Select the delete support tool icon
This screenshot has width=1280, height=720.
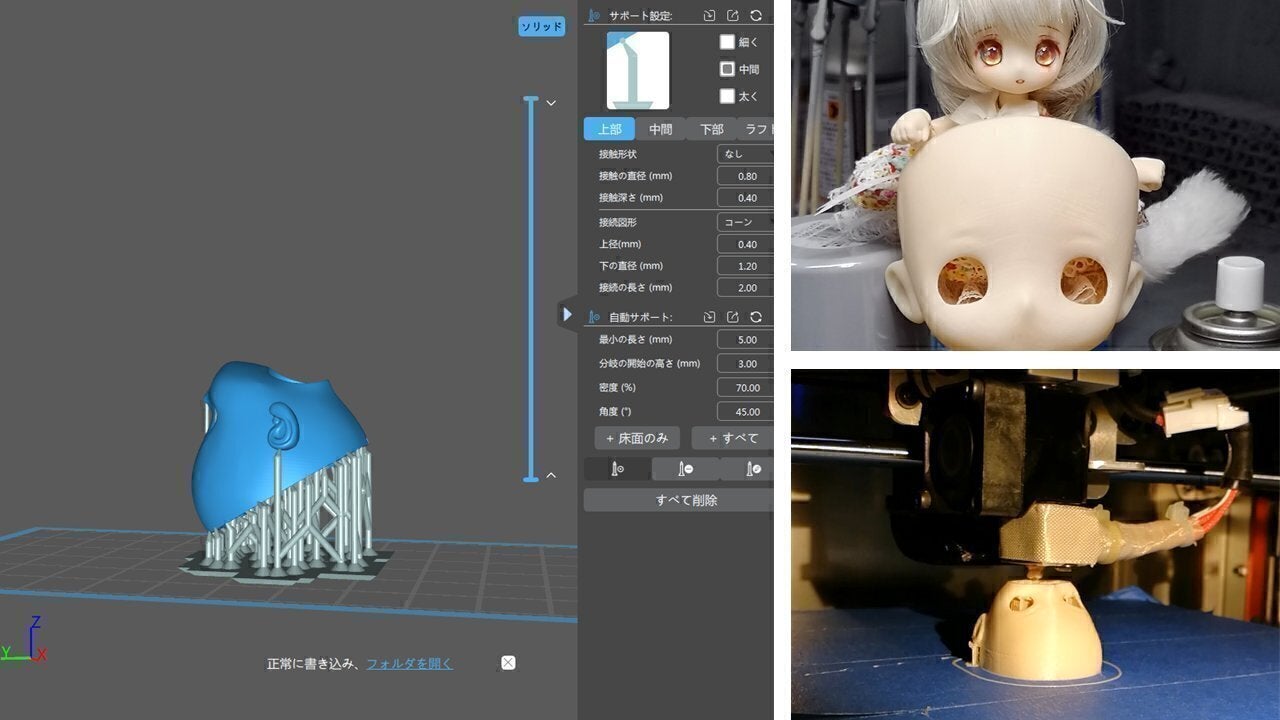[686, 468]
